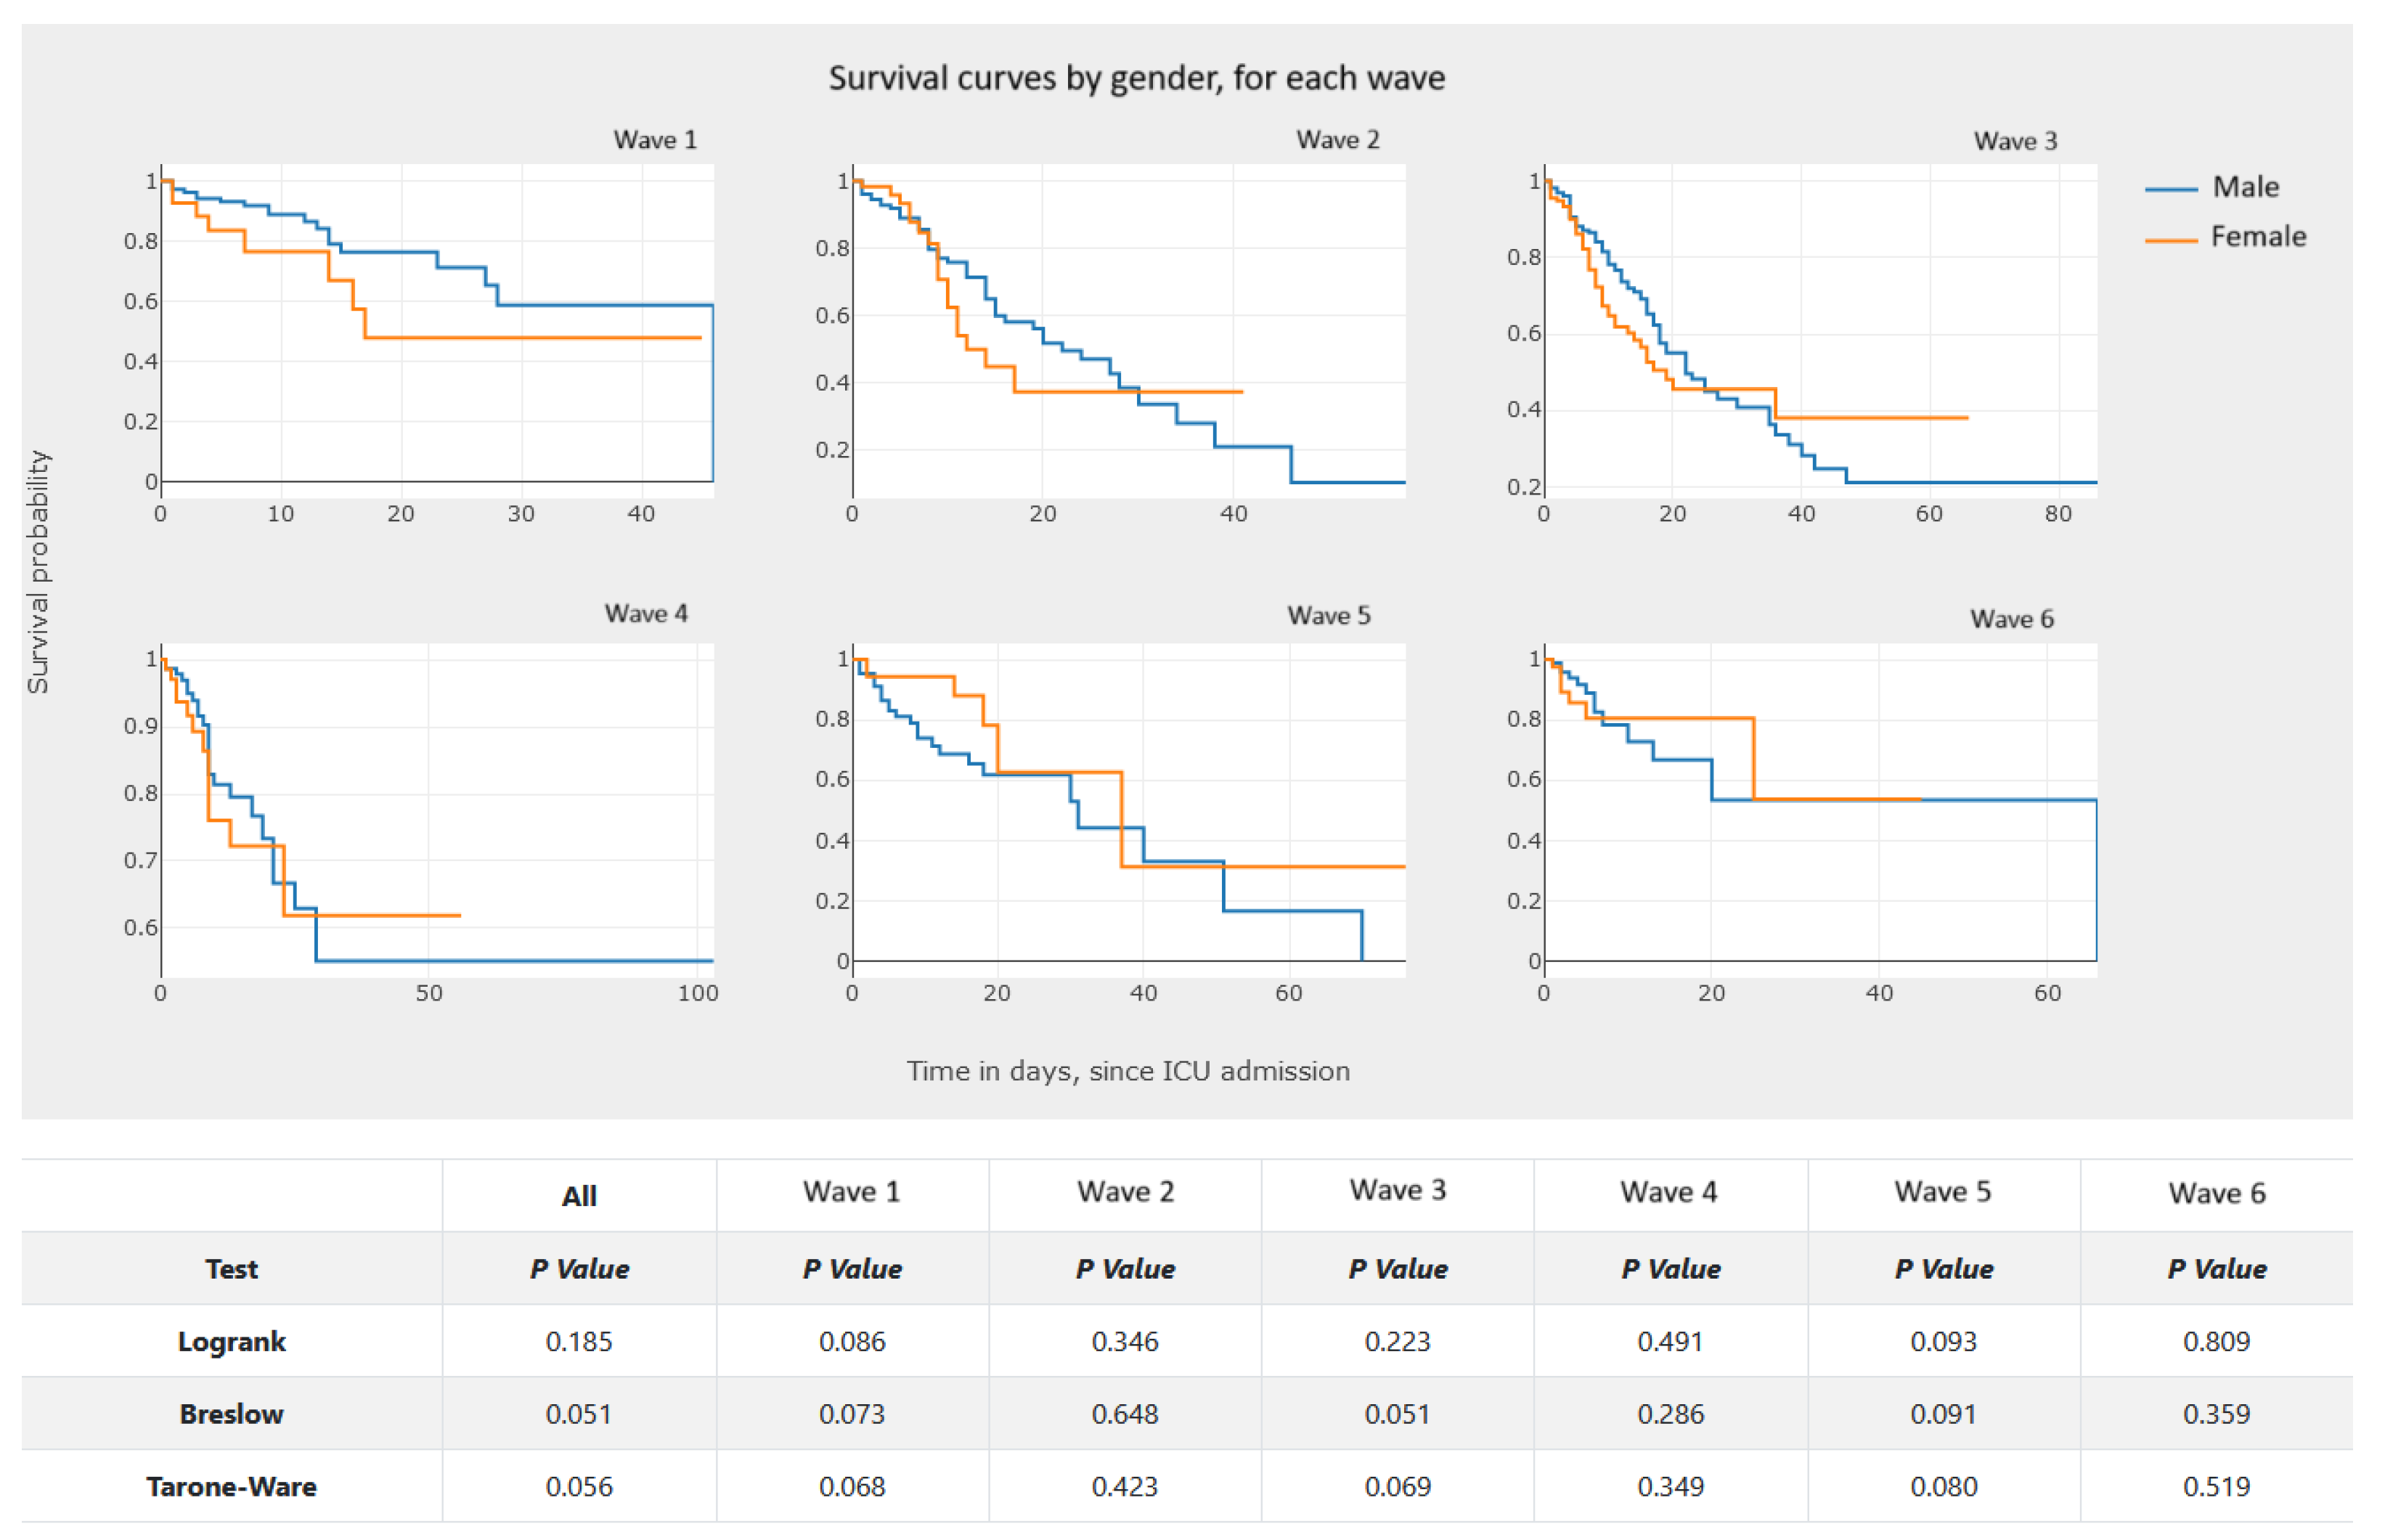Click the Logrank Wave 6 value 0.809

2216,1341
